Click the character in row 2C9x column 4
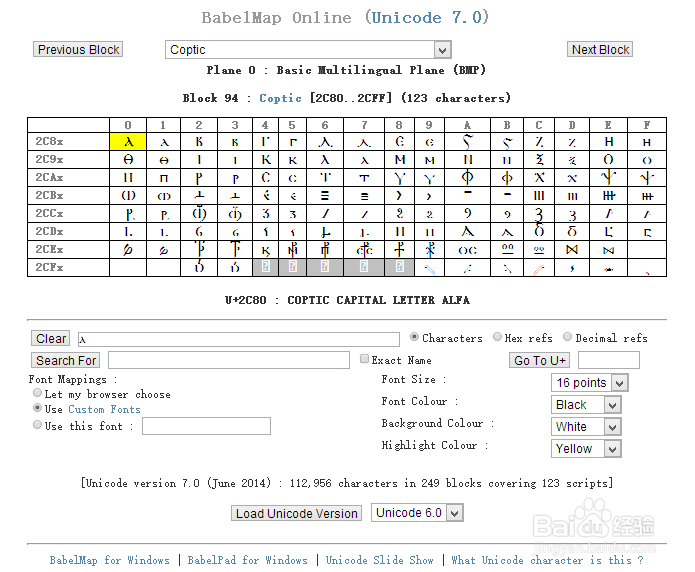This screenshot has width=695, height=572. (266, 160)
